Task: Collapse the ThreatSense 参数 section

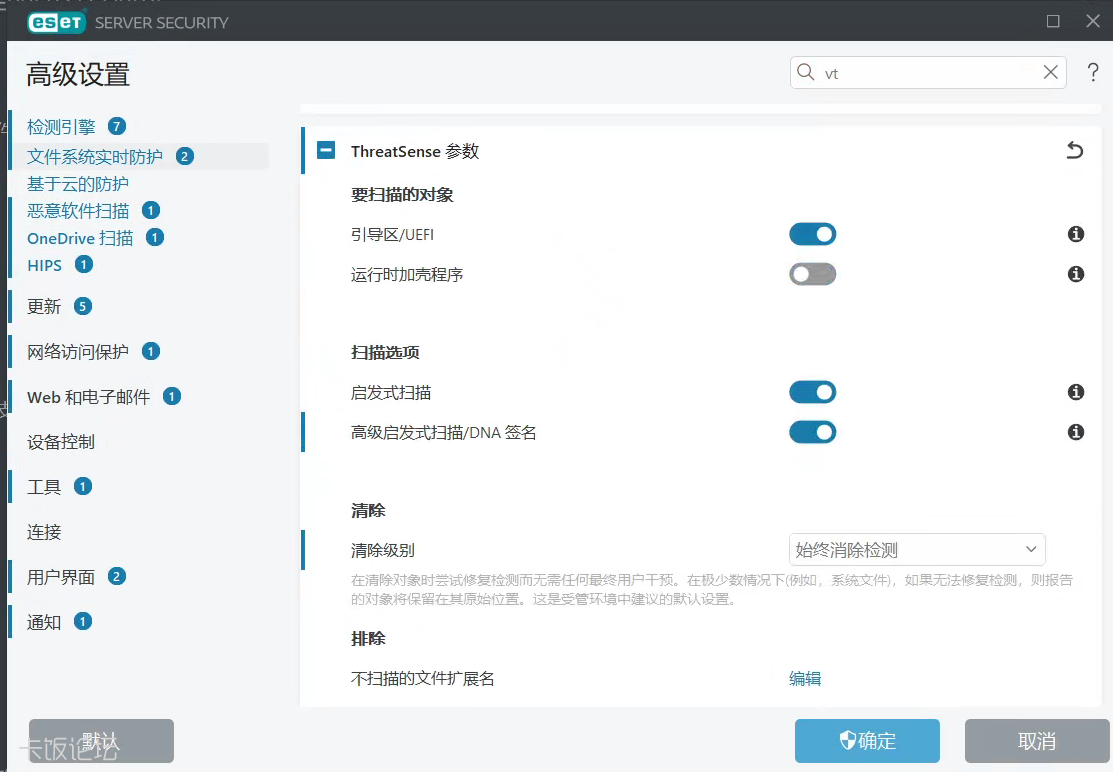Action: [x=326, y=150]
